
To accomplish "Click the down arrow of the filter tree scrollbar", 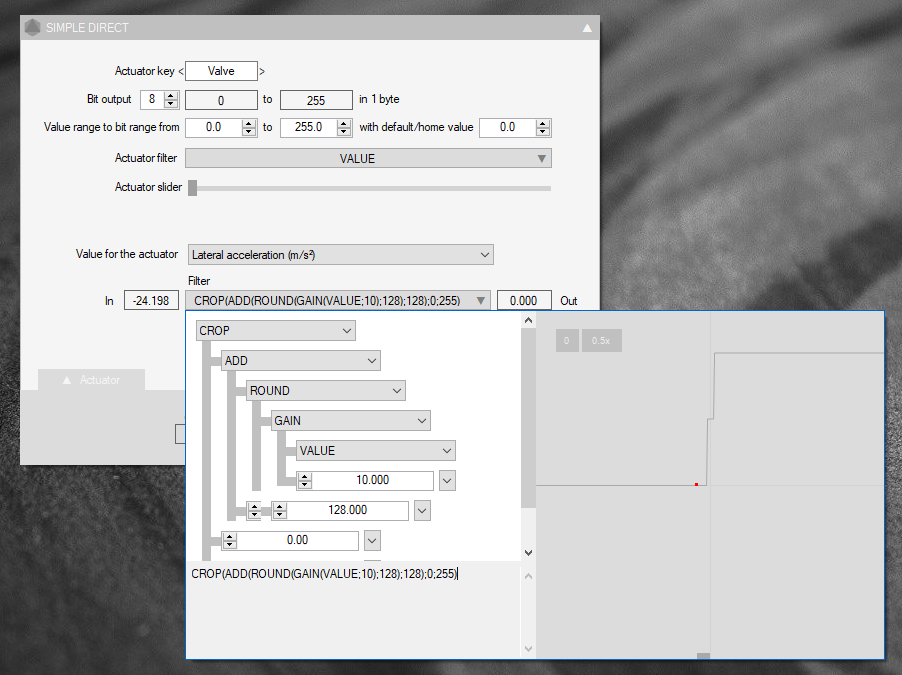I will (x=528, y=552).
